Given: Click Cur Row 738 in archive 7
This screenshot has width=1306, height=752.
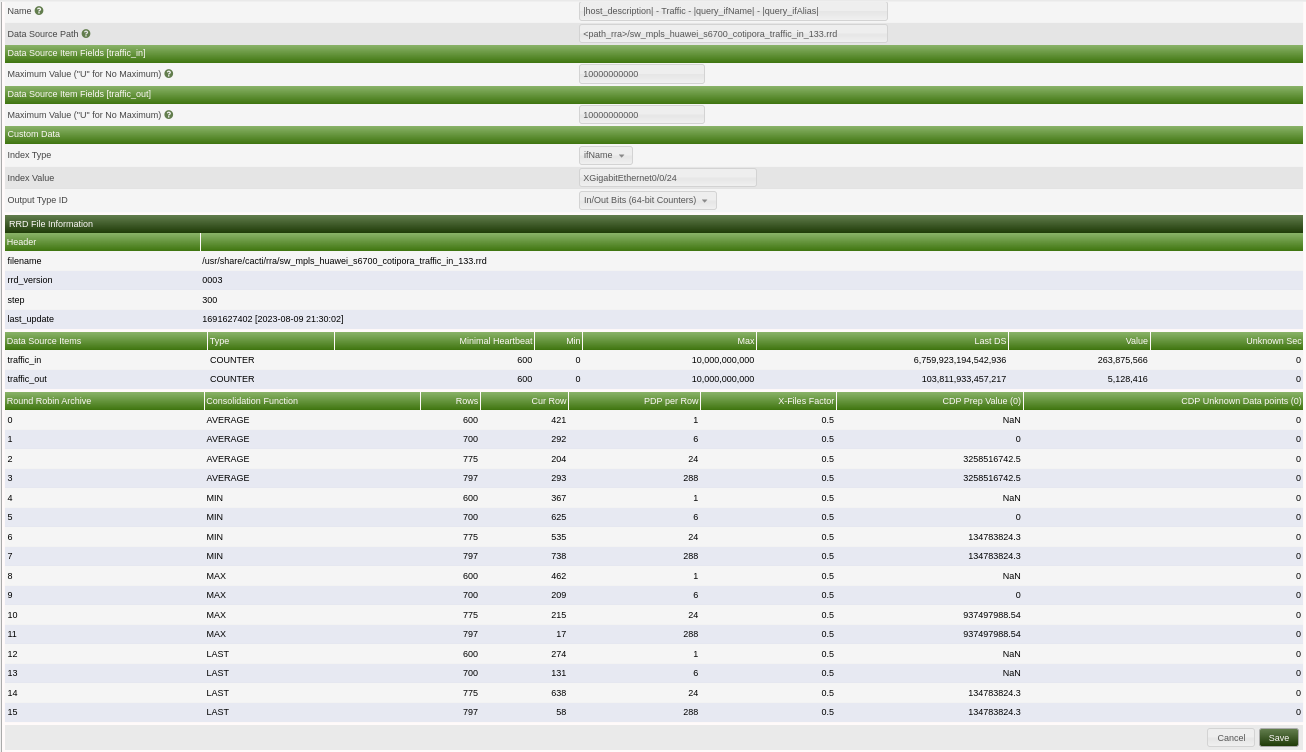Looking at the screenshot, I should pos(558,556).
